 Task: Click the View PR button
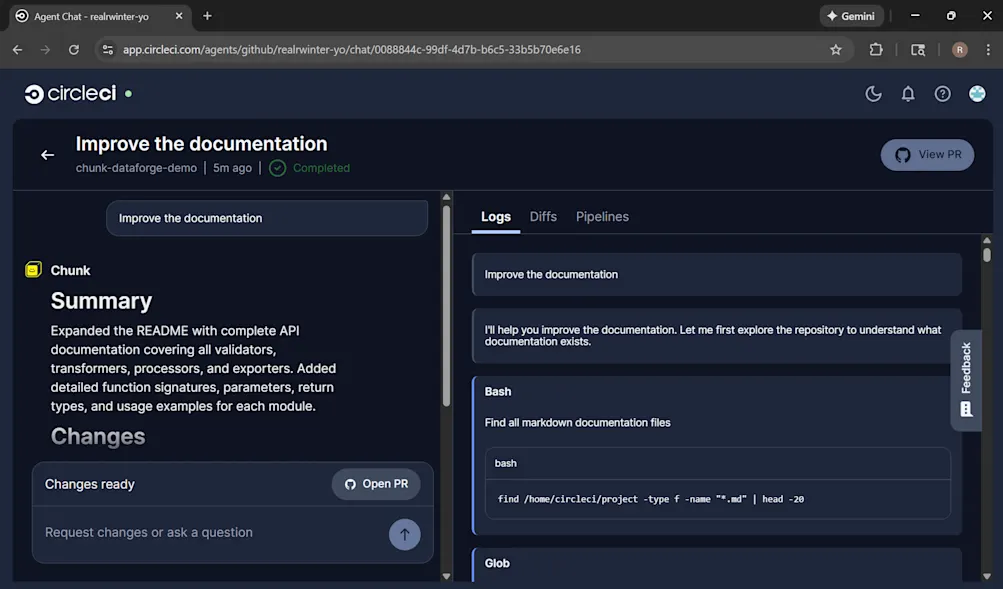(x=927, y=155)
